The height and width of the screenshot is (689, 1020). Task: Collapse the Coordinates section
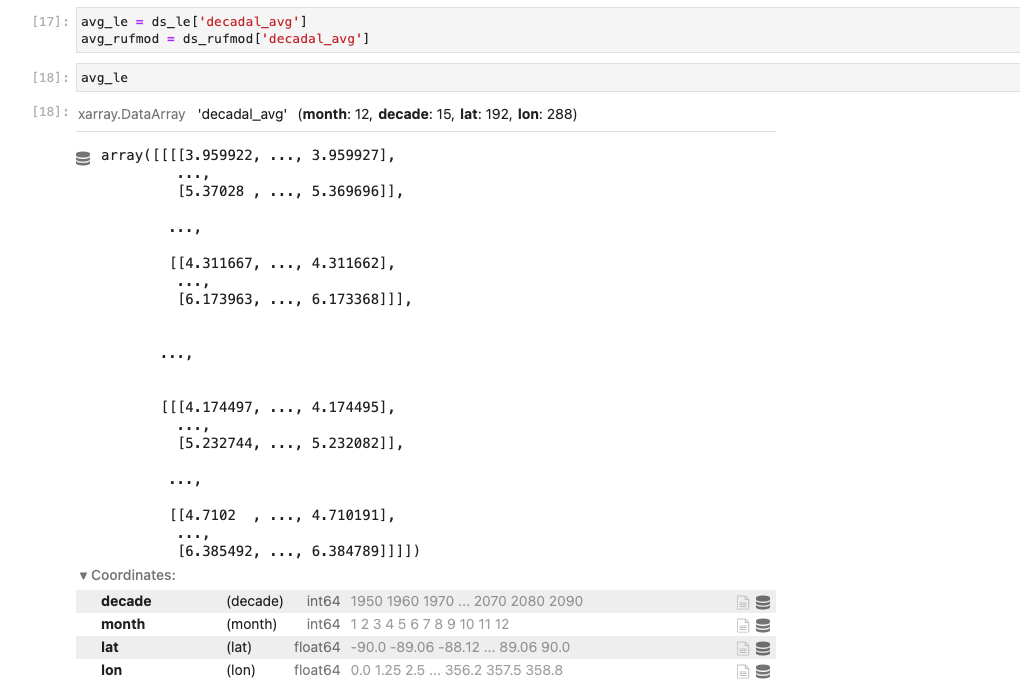pyautogui.click(x=128, y=575)
